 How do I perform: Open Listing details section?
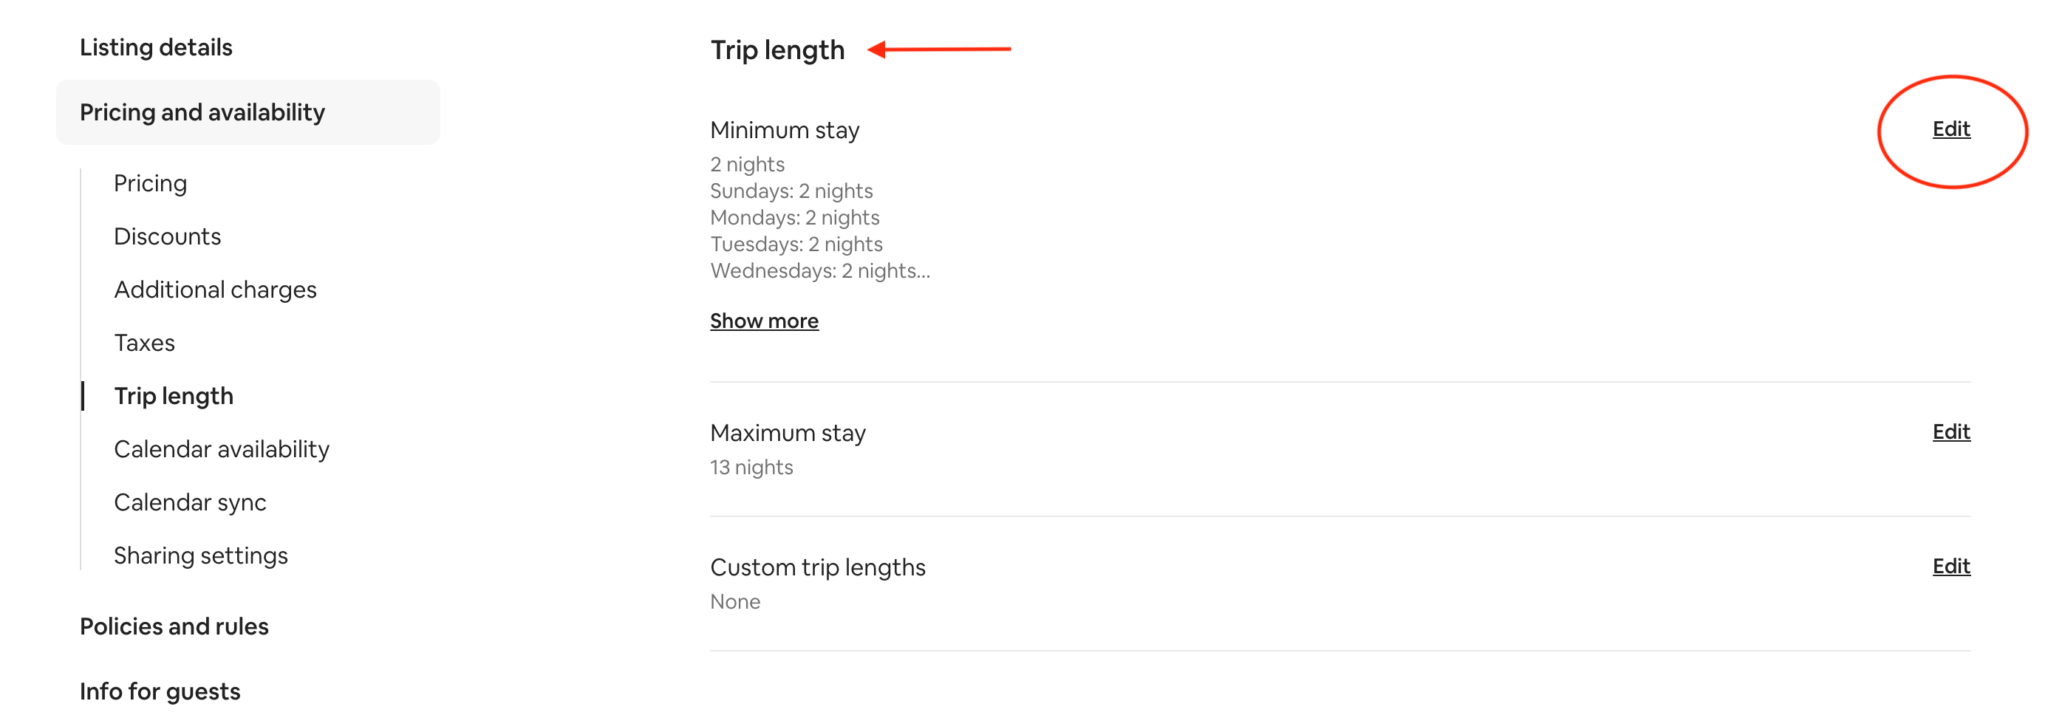[x=155, y=46]
